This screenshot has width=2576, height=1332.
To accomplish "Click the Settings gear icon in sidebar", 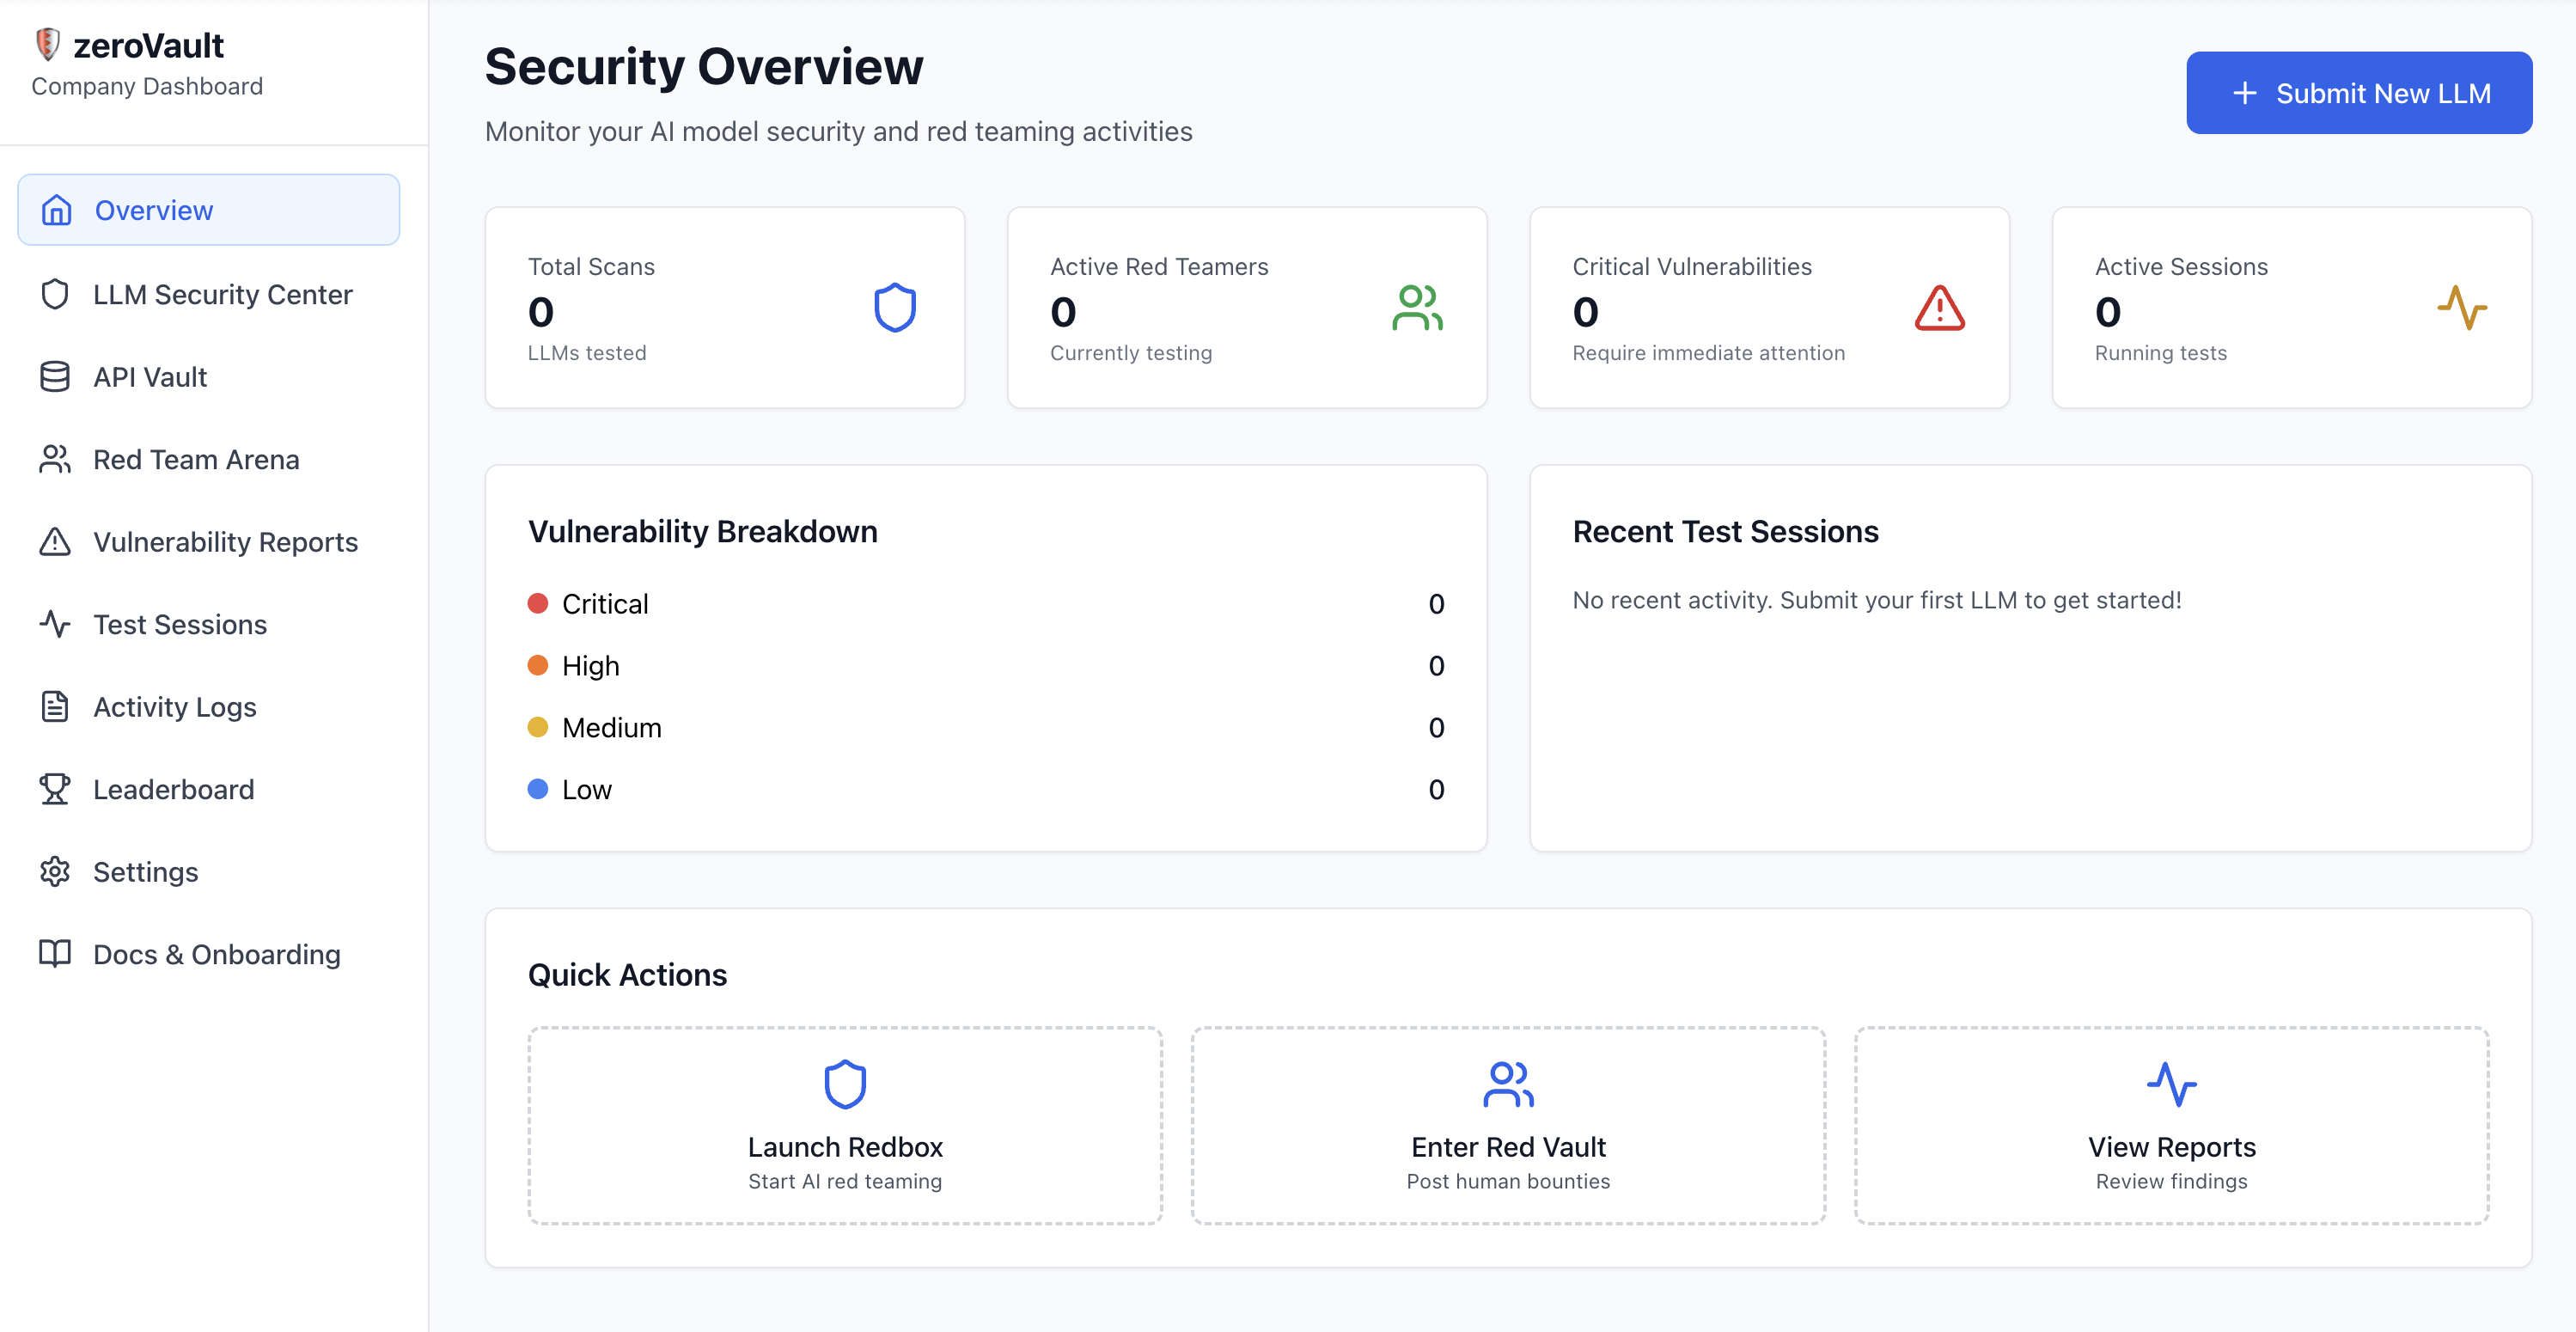I will coord(55,871).
